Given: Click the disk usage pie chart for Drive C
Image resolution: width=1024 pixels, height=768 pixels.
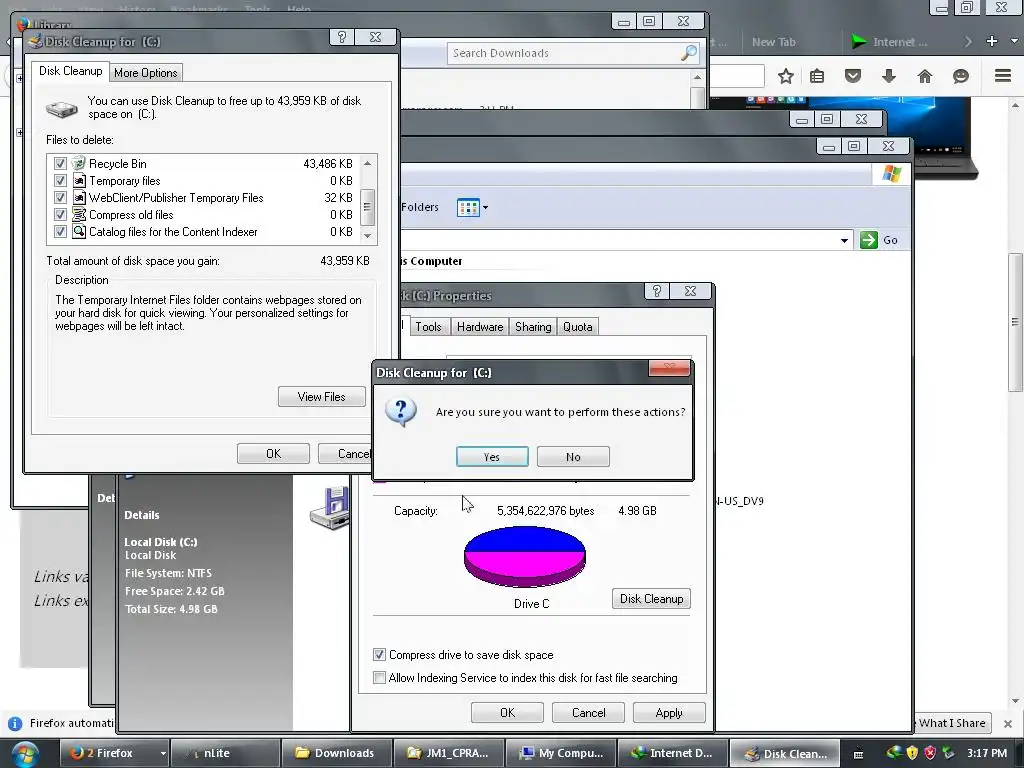Looking at the screenshot, I should click(524, 557).
